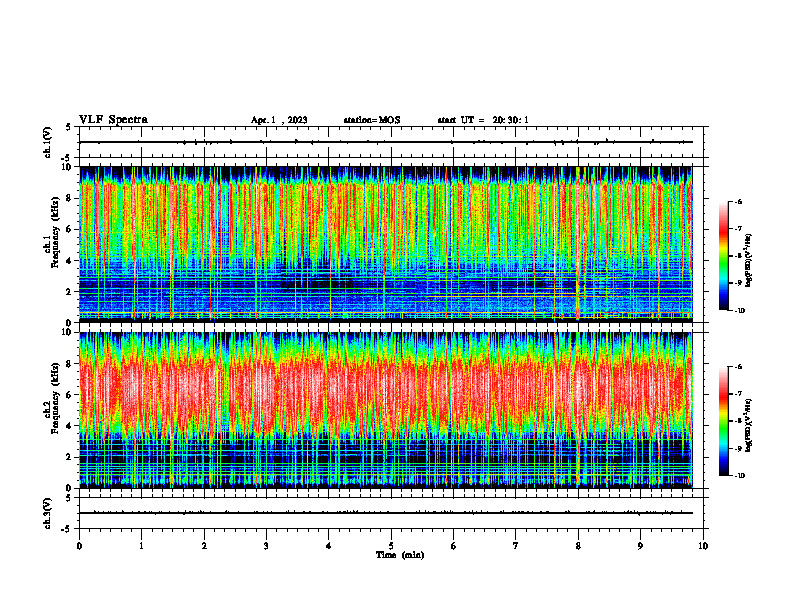Click time-axis tick label "4"
The height and width of the screenshot is (612, 792).
329,546
